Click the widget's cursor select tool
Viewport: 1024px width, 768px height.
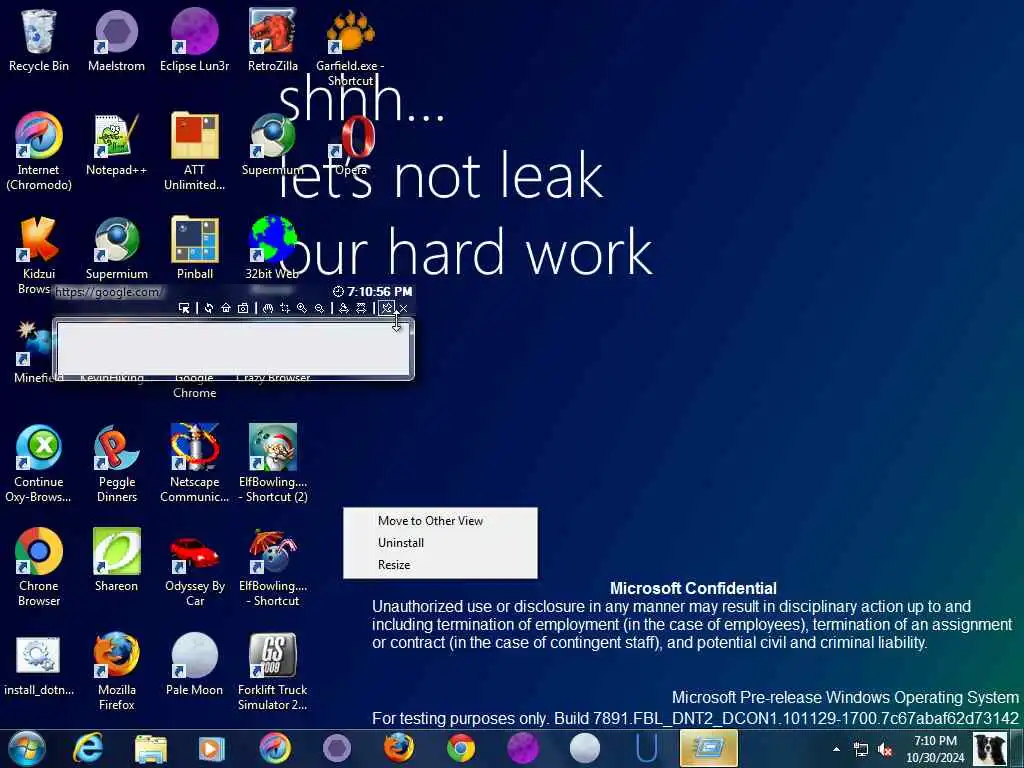point(184,308)
